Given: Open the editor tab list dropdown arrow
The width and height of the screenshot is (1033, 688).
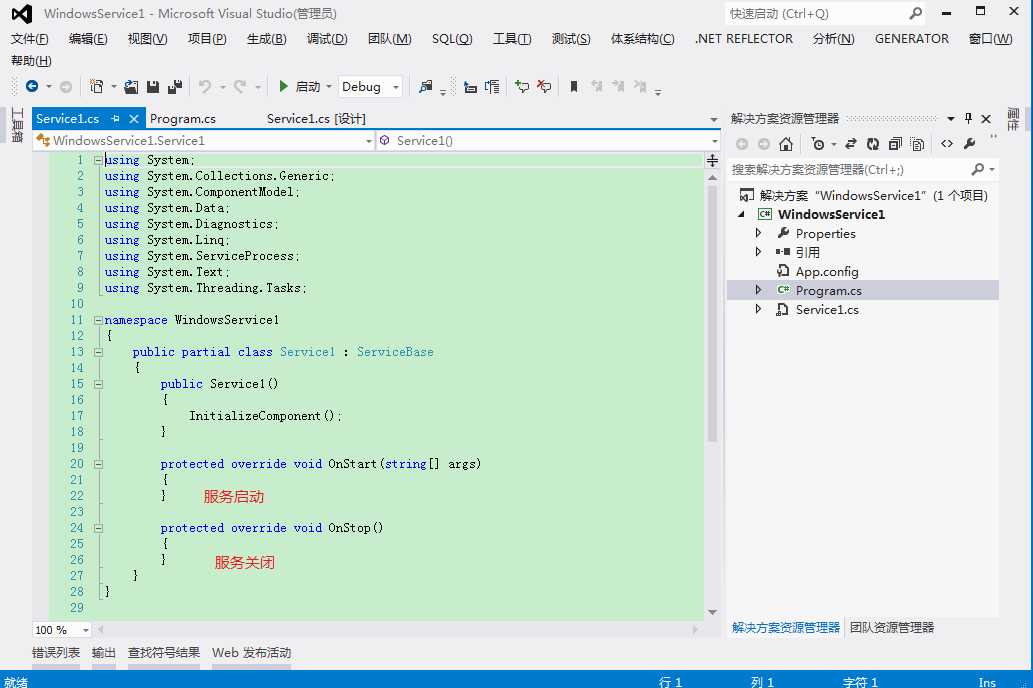Looking at the screenshot, I should coord(713,119).
